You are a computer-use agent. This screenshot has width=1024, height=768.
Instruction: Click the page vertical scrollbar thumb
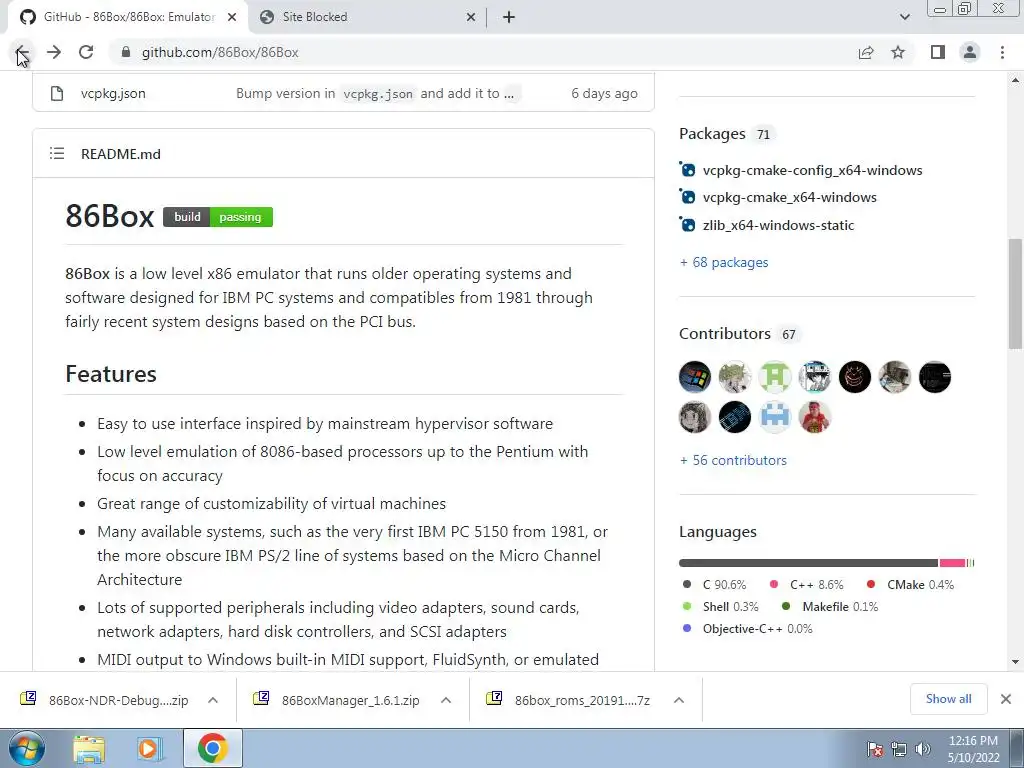[1015, 294]
